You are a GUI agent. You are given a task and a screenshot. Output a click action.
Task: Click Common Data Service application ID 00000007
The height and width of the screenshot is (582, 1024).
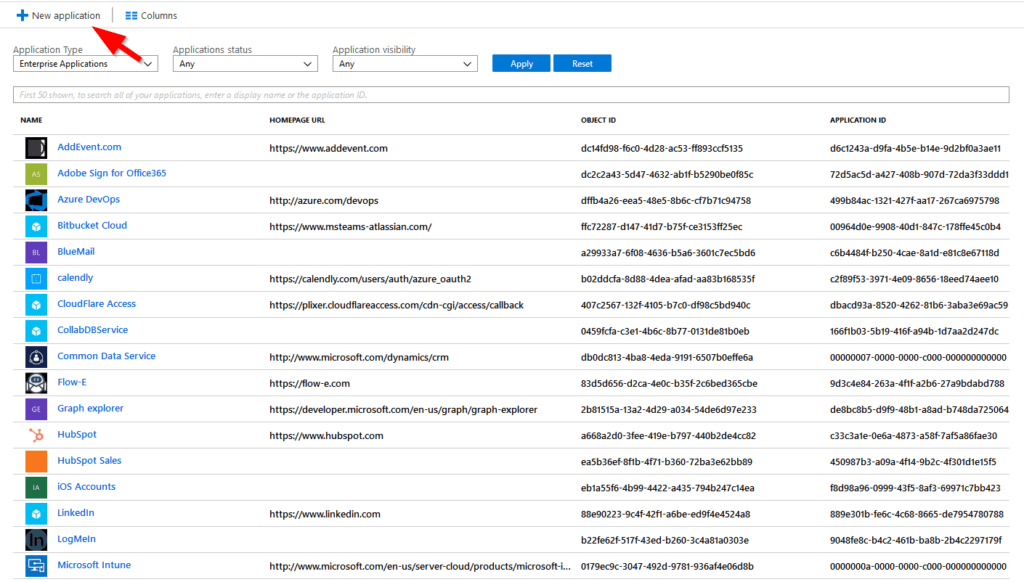tap(918, 357)
